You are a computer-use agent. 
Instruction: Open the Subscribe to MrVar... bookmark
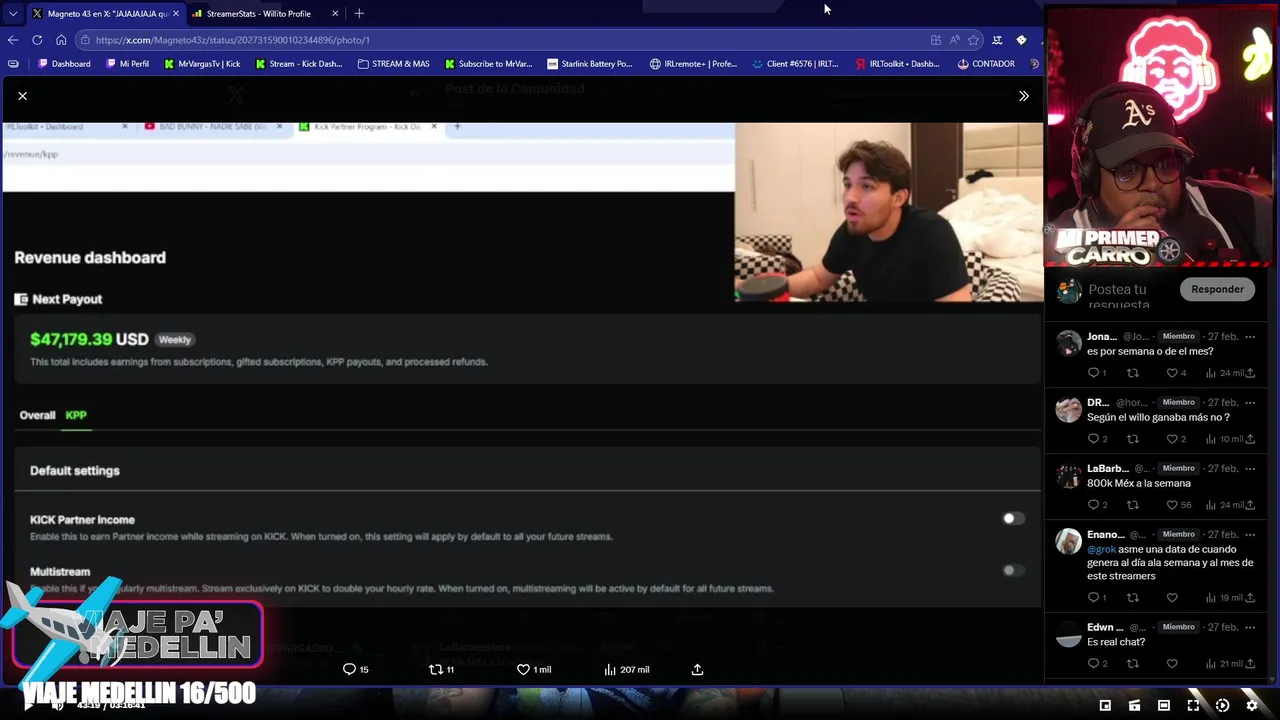(488, 64)
